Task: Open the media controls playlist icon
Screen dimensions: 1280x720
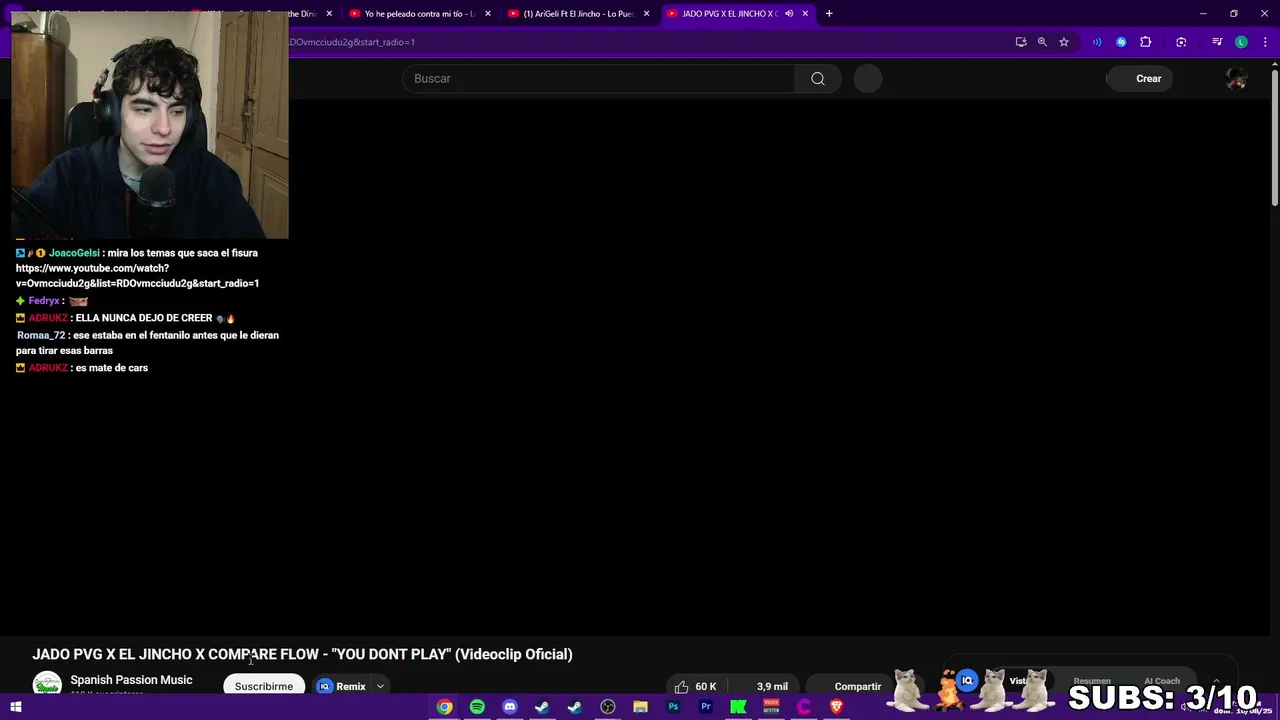Action: coord(1217,42)
